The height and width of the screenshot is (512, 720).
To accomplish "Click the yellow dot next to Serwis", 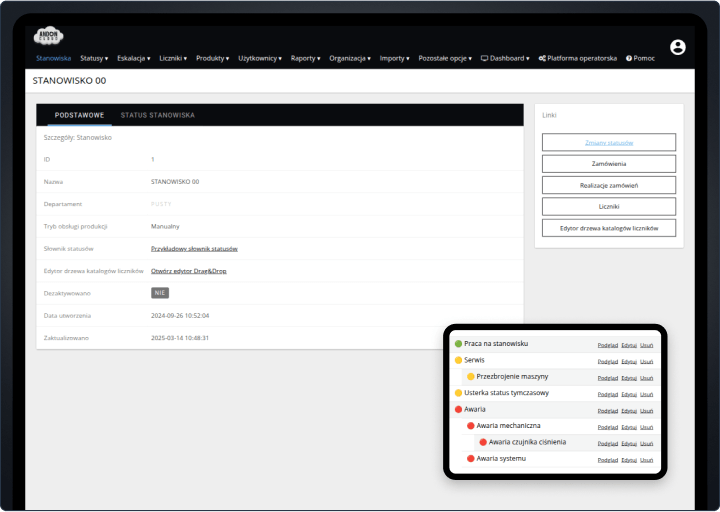I will tap(458, 360).
